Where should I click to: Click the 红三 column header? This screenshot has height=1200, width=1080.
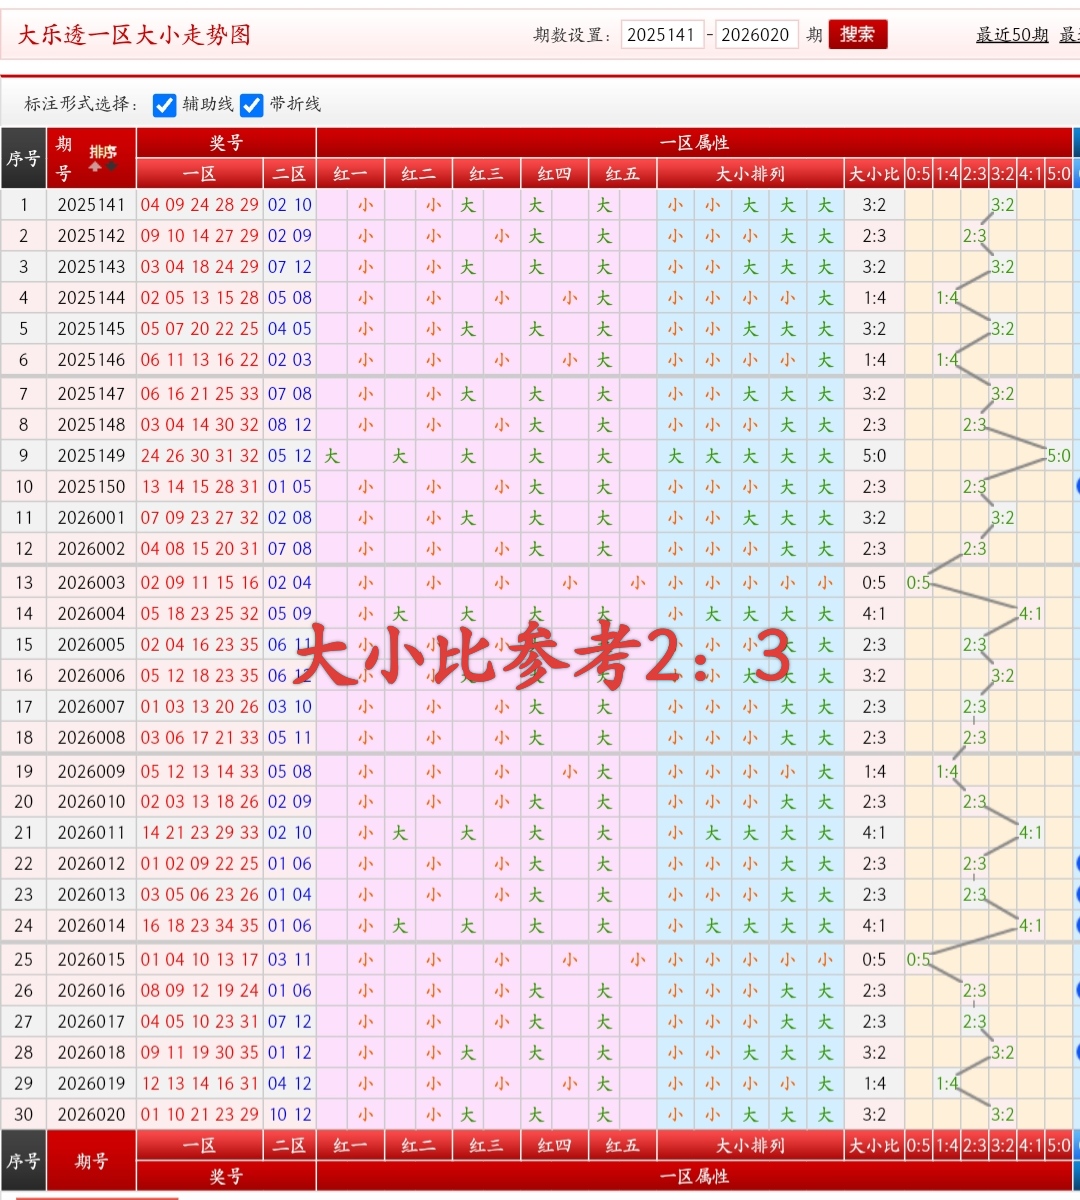[486, 173]
